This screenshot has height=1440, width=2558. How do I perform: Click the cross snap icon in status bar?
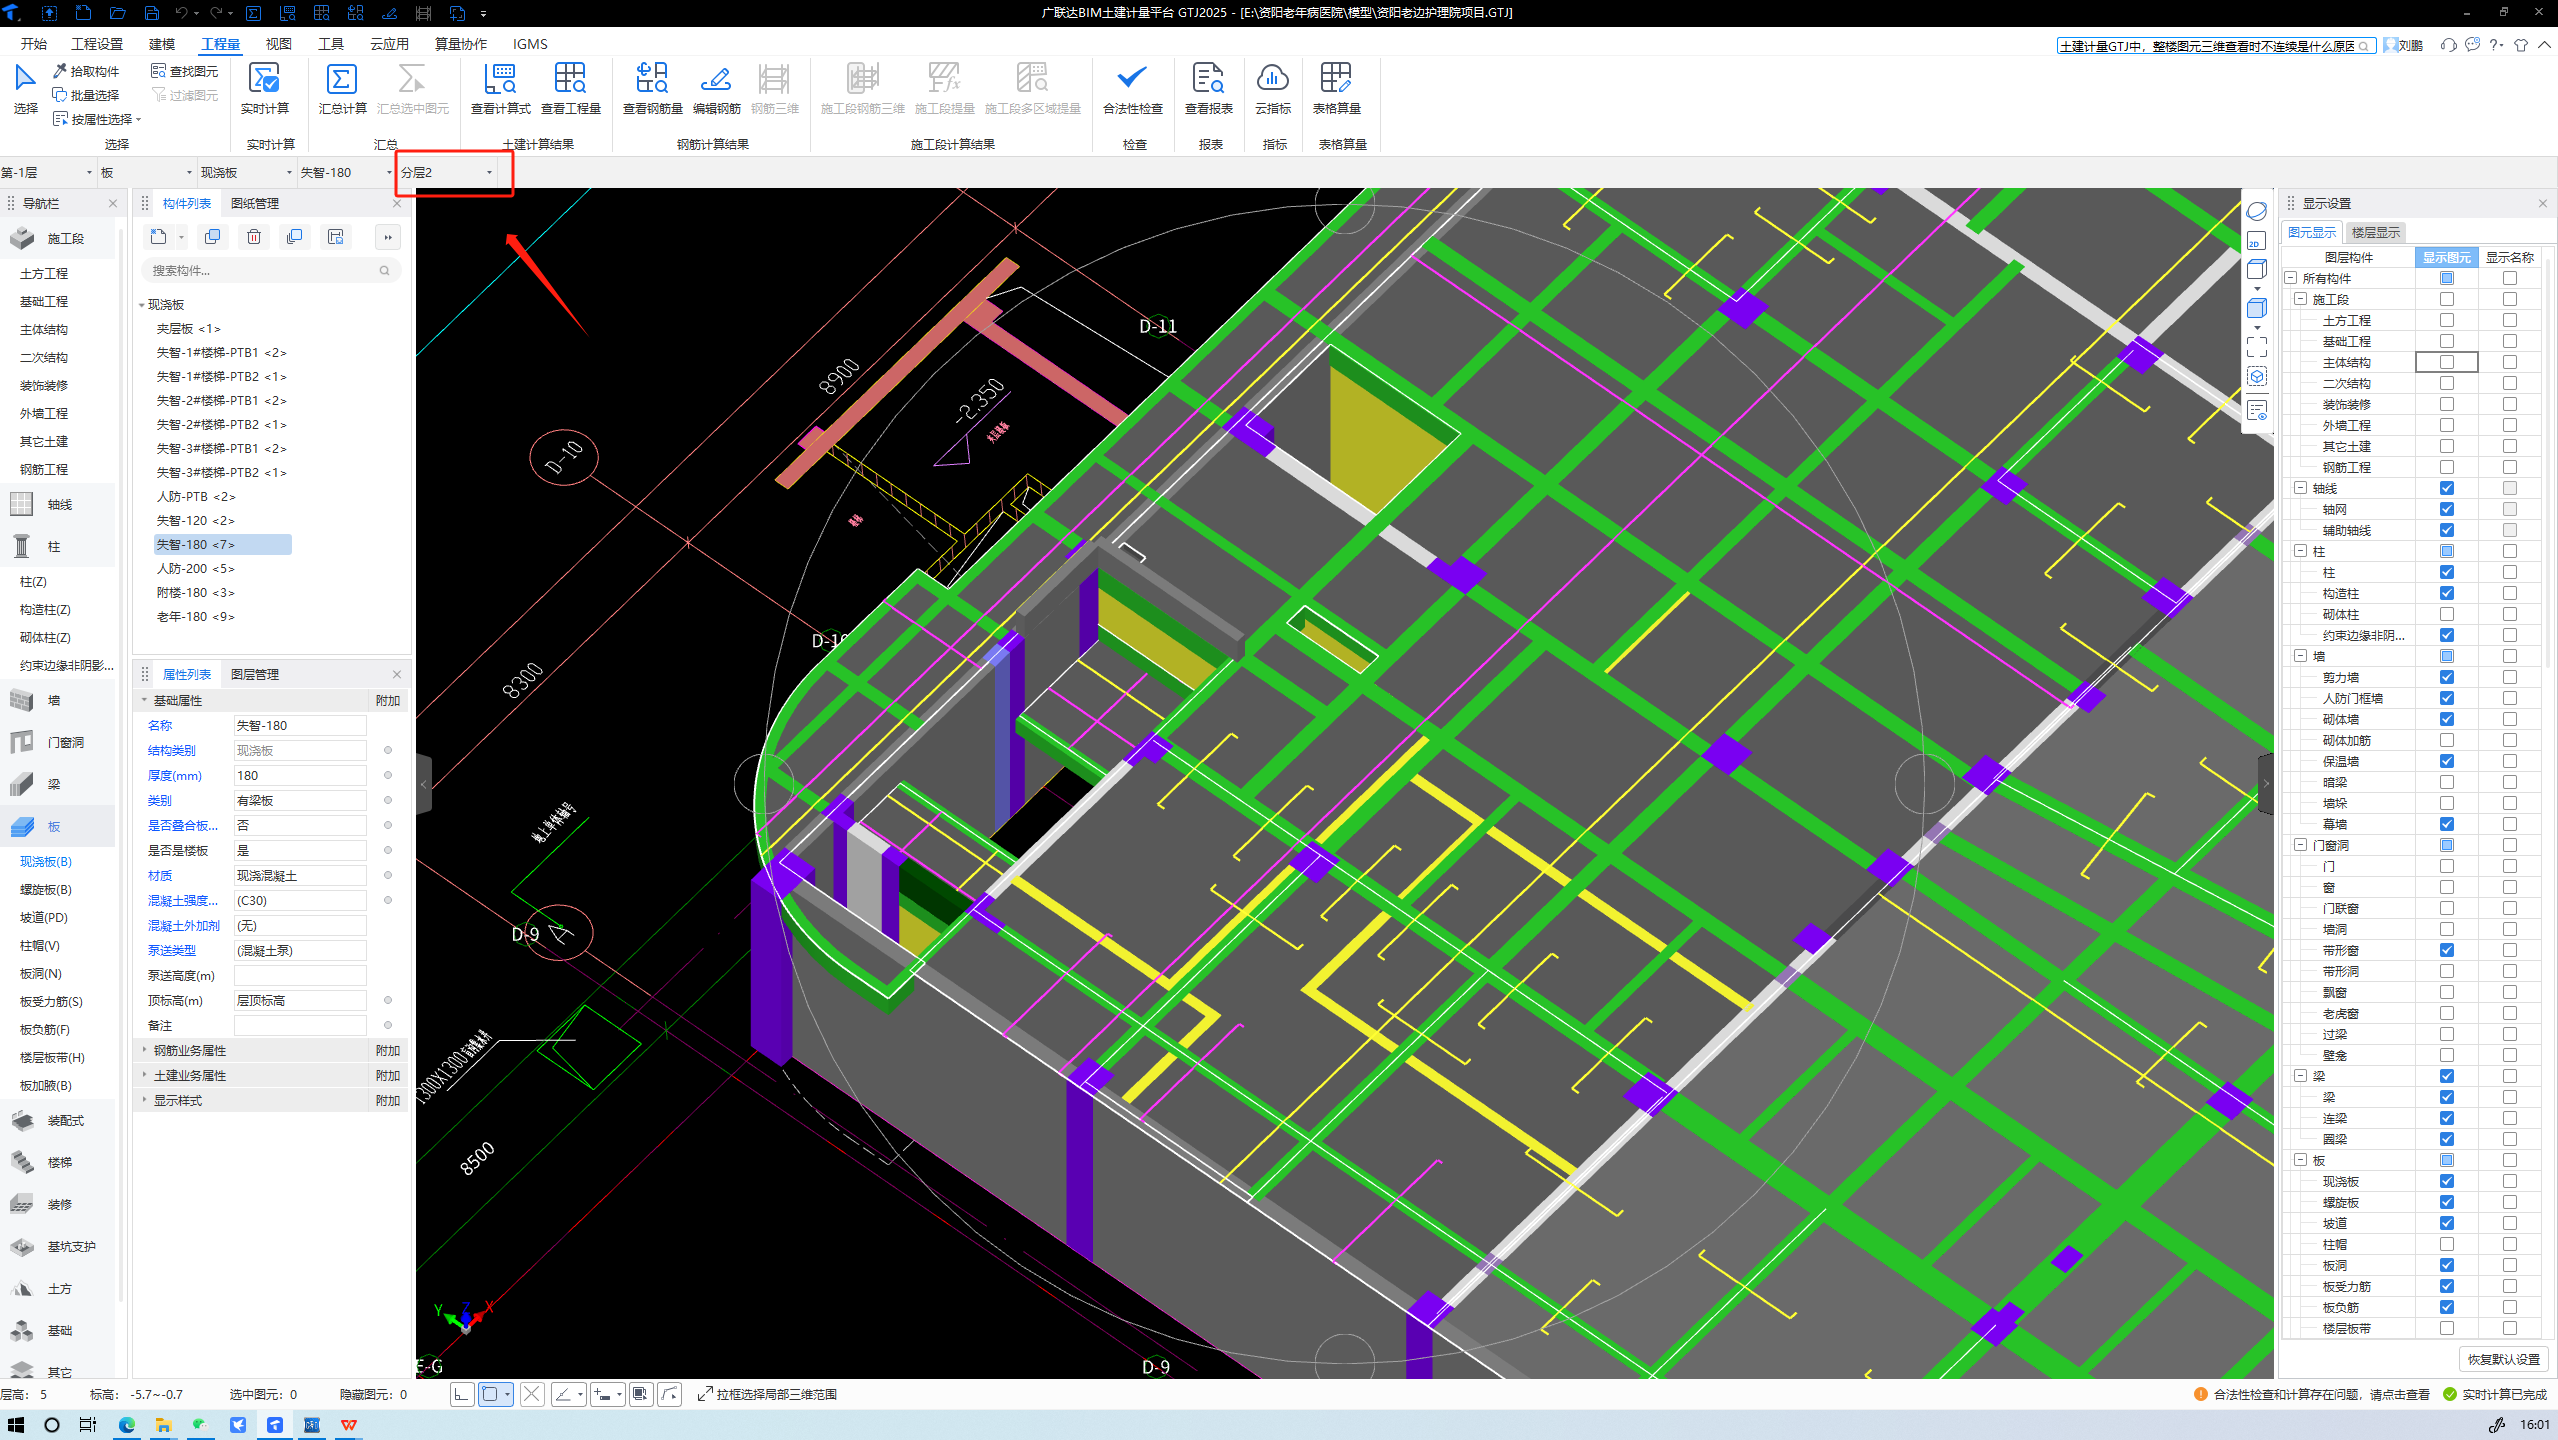click(532, 1394)
